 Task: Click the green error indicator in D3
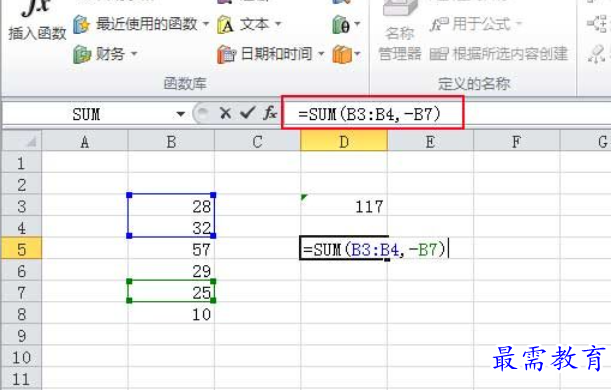[x=304, y=197]
